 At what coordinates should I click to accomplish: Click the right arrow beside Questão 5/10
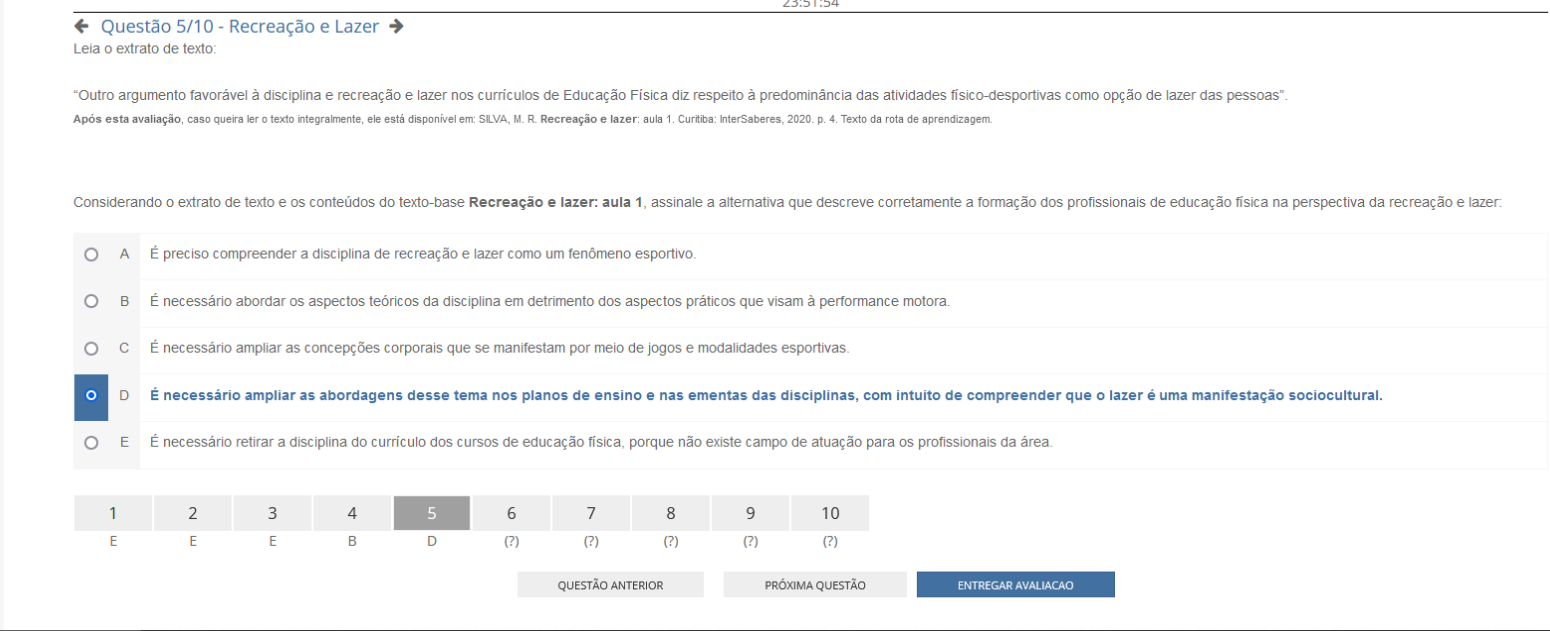(x=396, y=27)
